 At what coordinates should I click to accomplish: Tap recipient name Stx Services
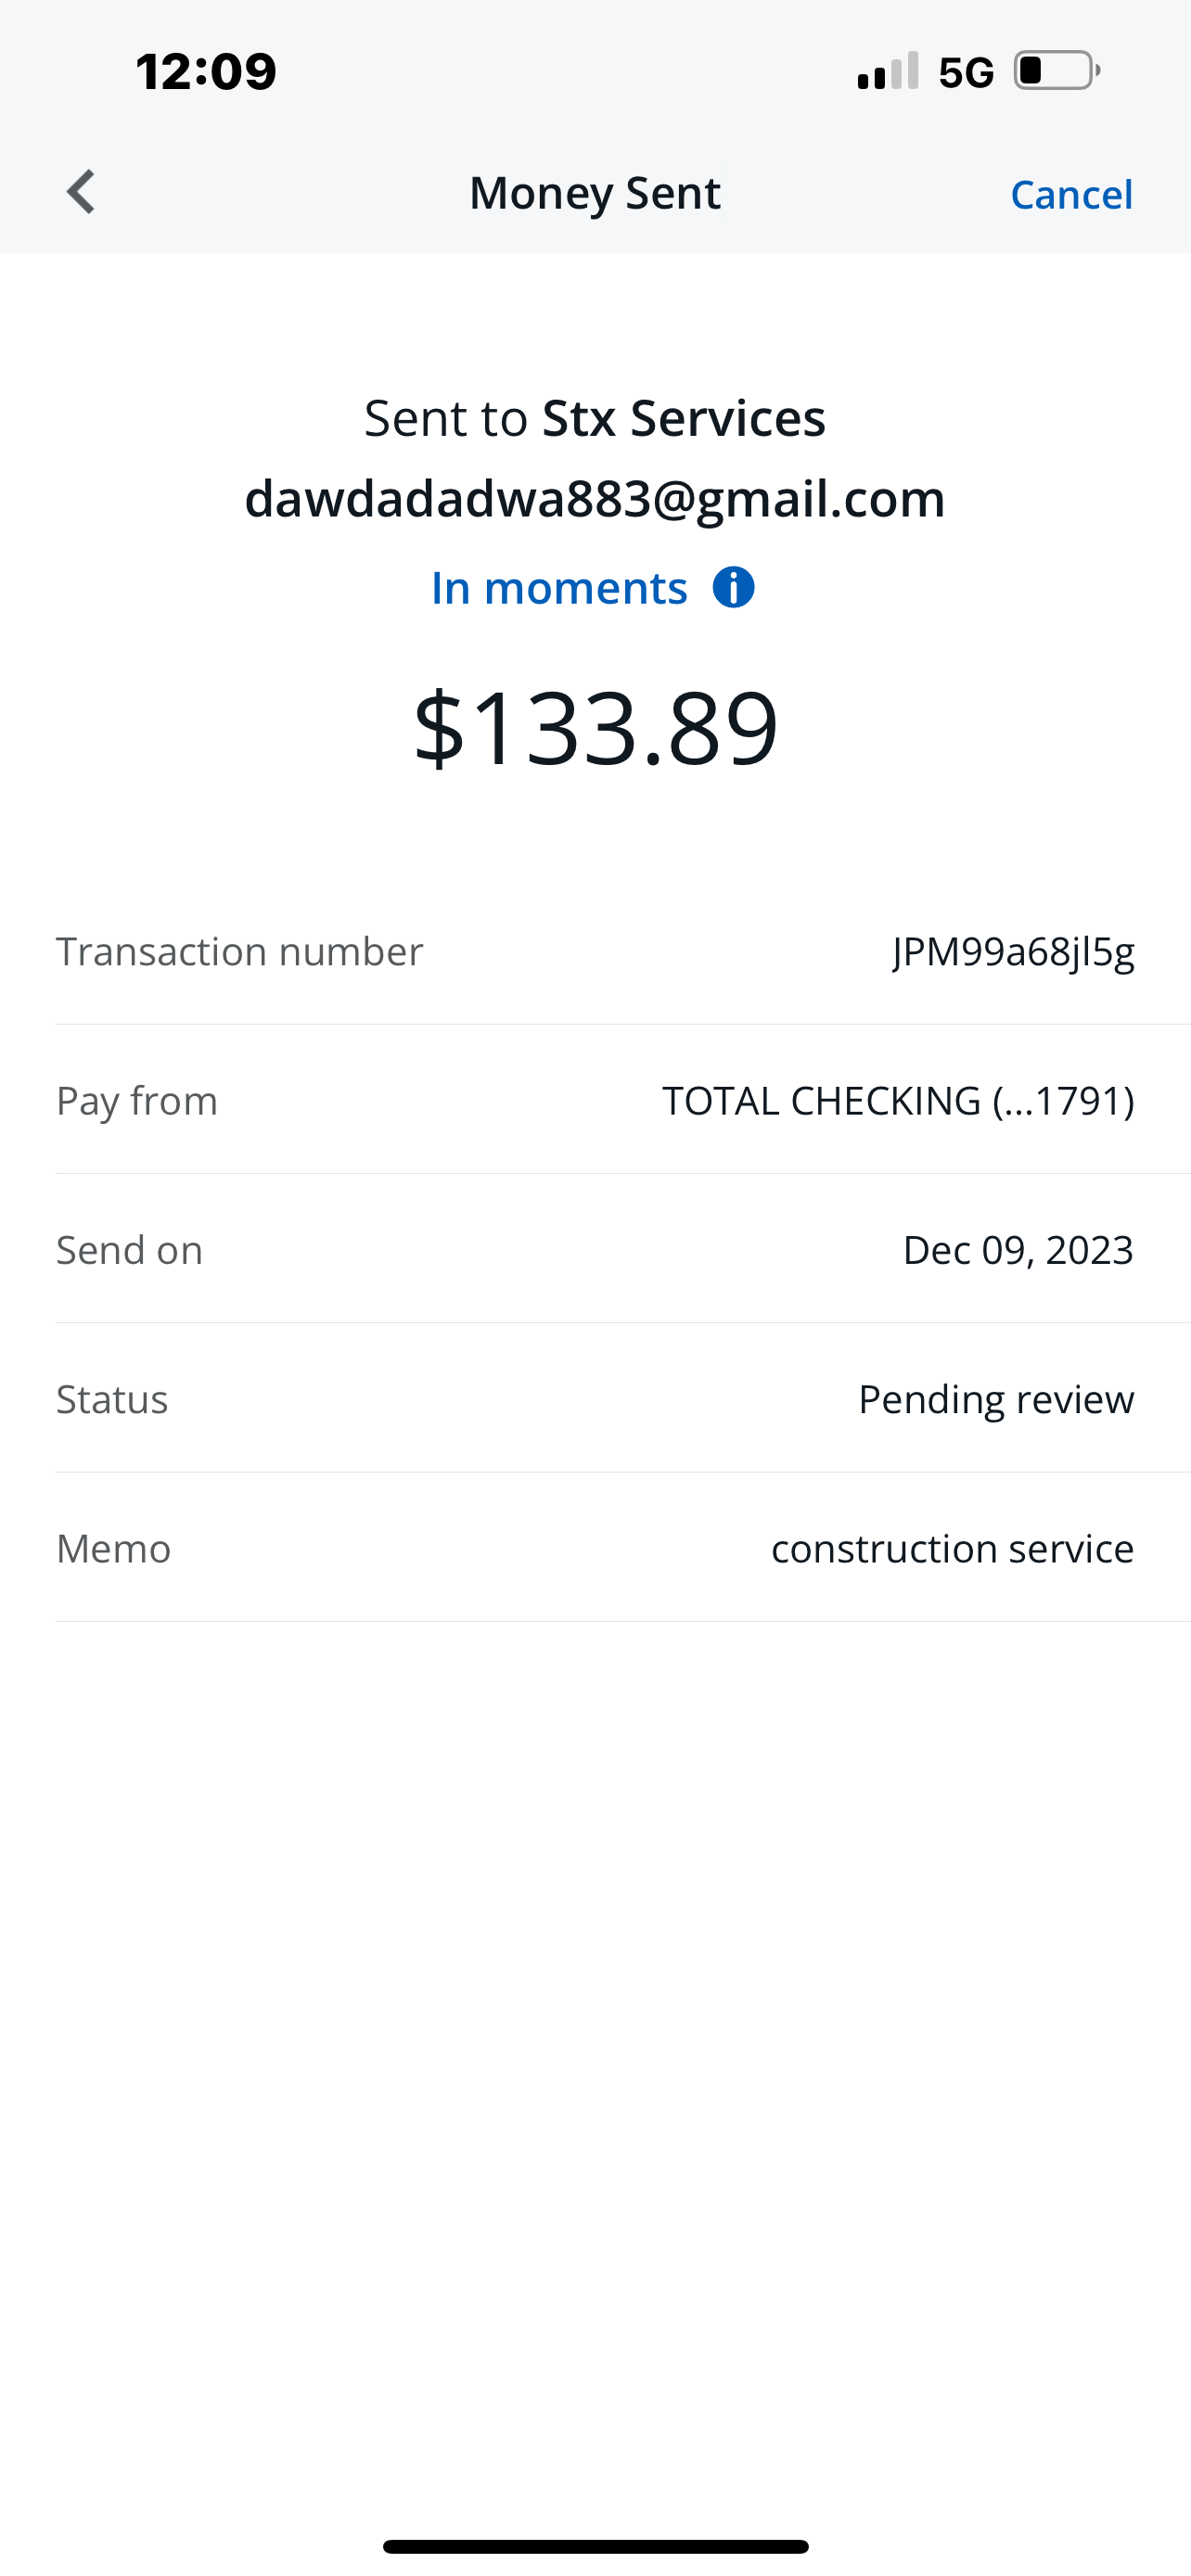[683, 418]
